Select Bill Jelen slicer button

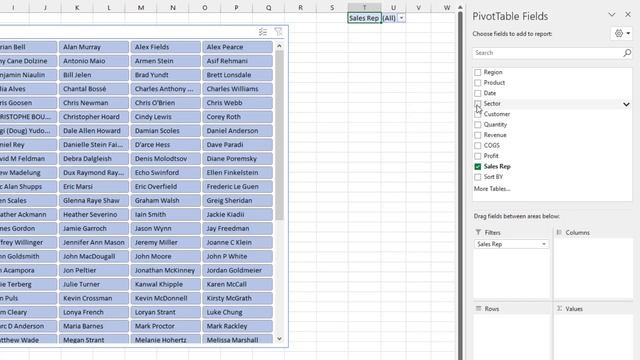[93, 75]
